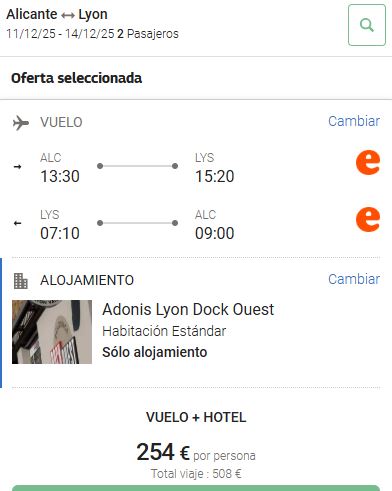Viewport: 392px width, 491px height.
Task: Change the accommodation via Cambiar link
Action: 354,279
